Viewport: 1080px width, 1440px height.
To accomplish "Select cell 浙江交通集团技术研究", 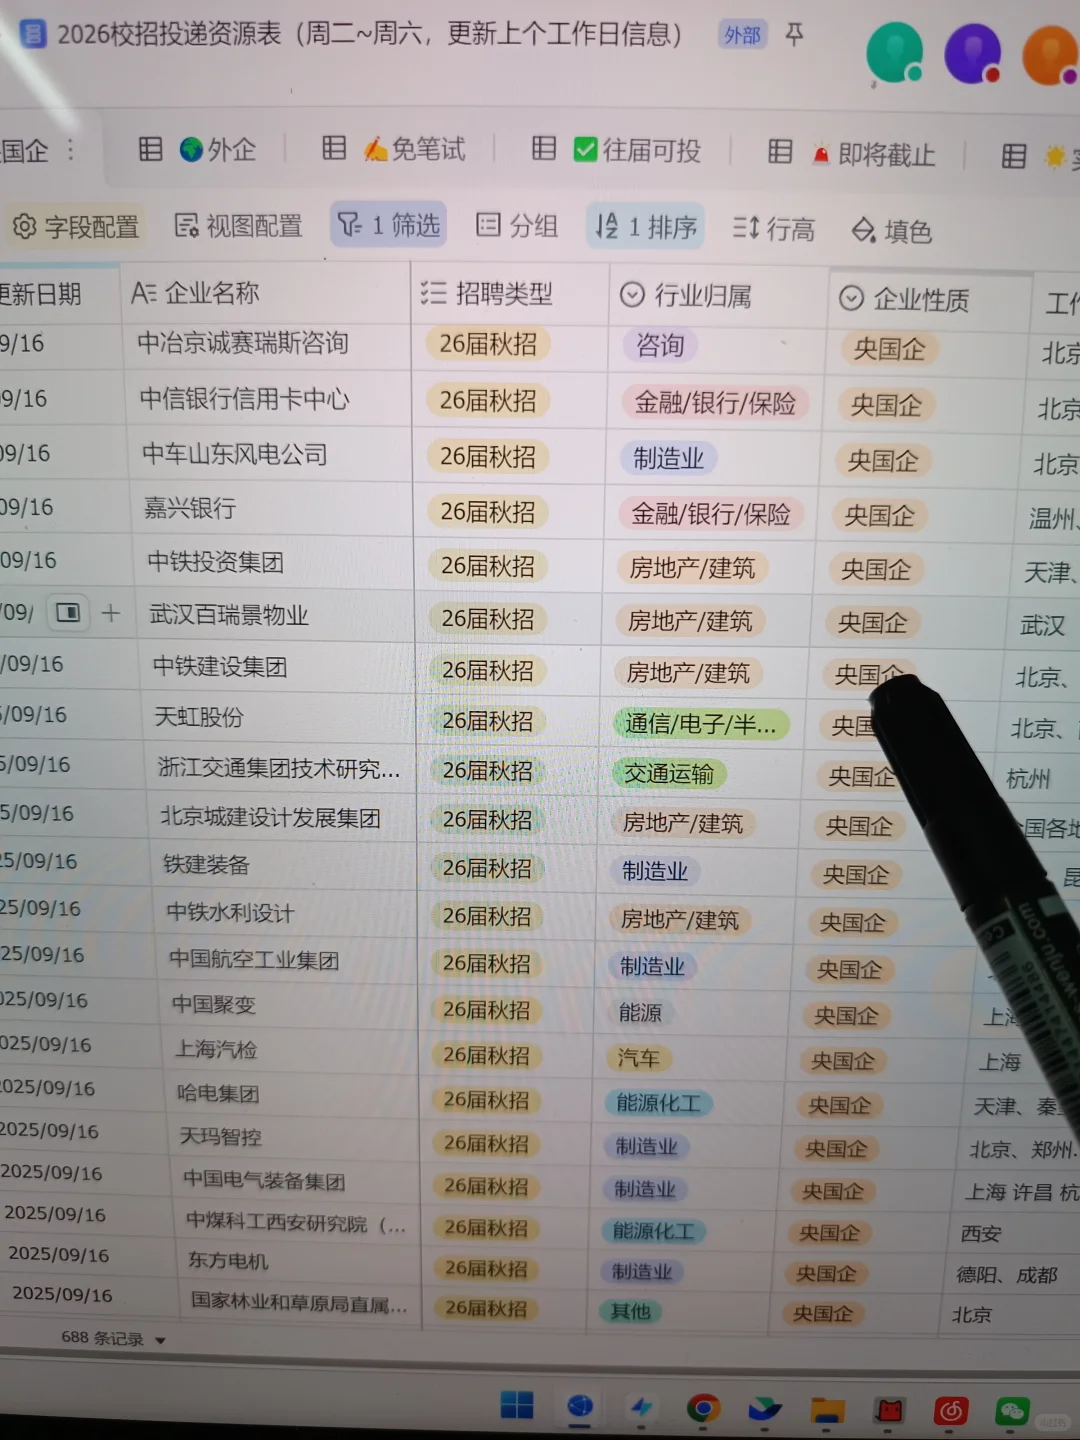I will click(279, 768).
